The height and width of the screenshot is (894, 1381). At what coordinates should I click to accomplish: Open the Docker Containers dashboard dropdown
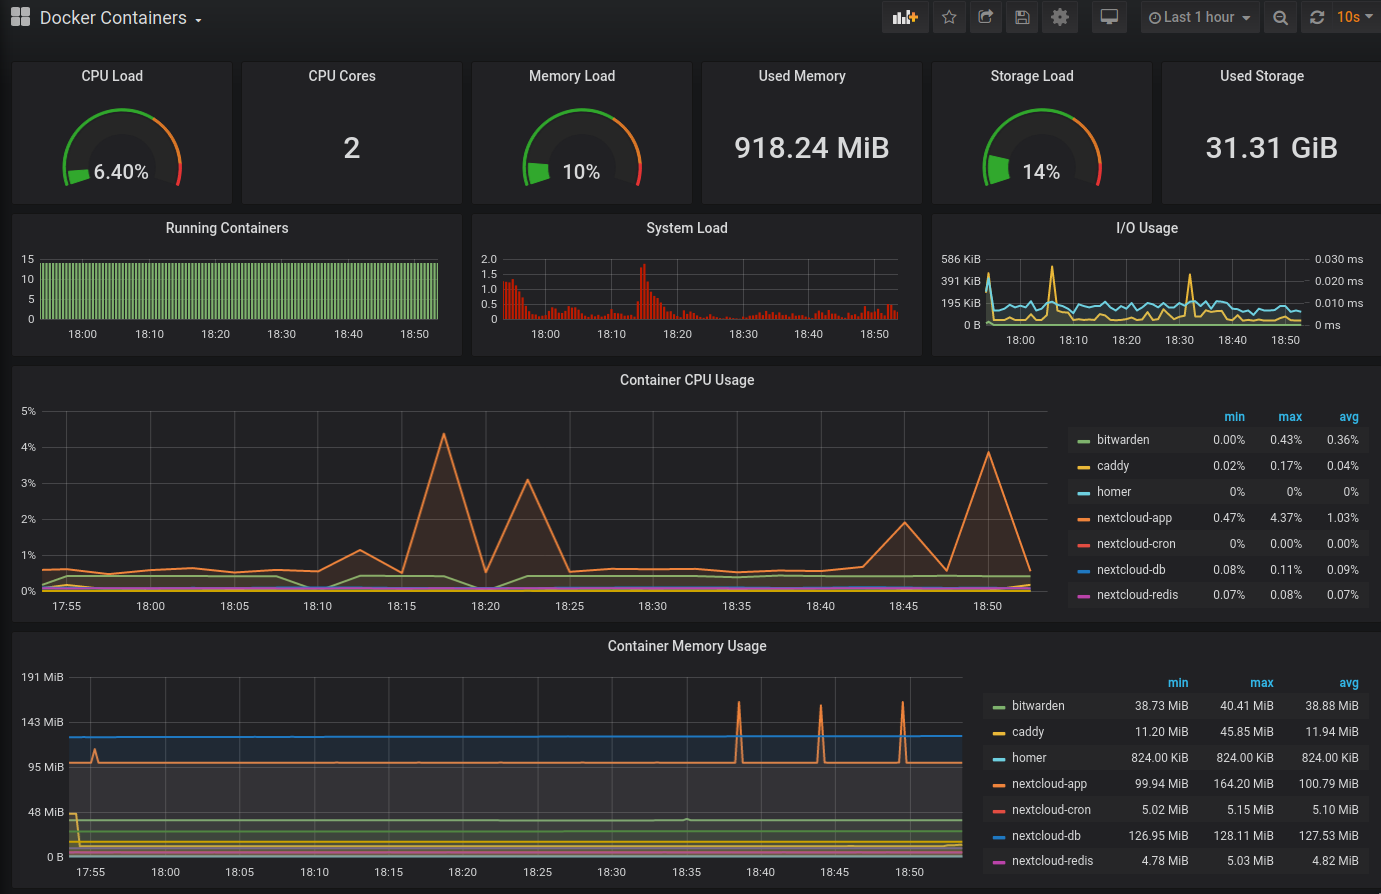(121, 18)
